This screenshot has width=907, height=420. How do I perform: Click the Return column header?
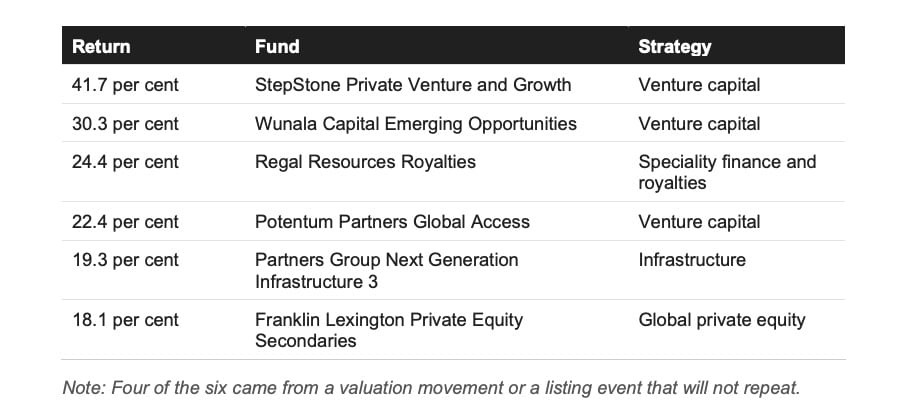[101, 46]
